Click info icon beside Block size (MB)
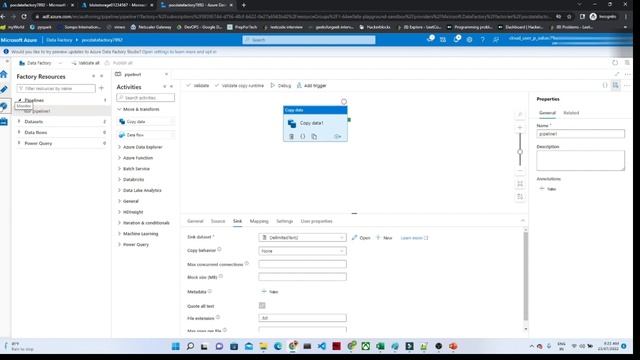 coord(221,276)
